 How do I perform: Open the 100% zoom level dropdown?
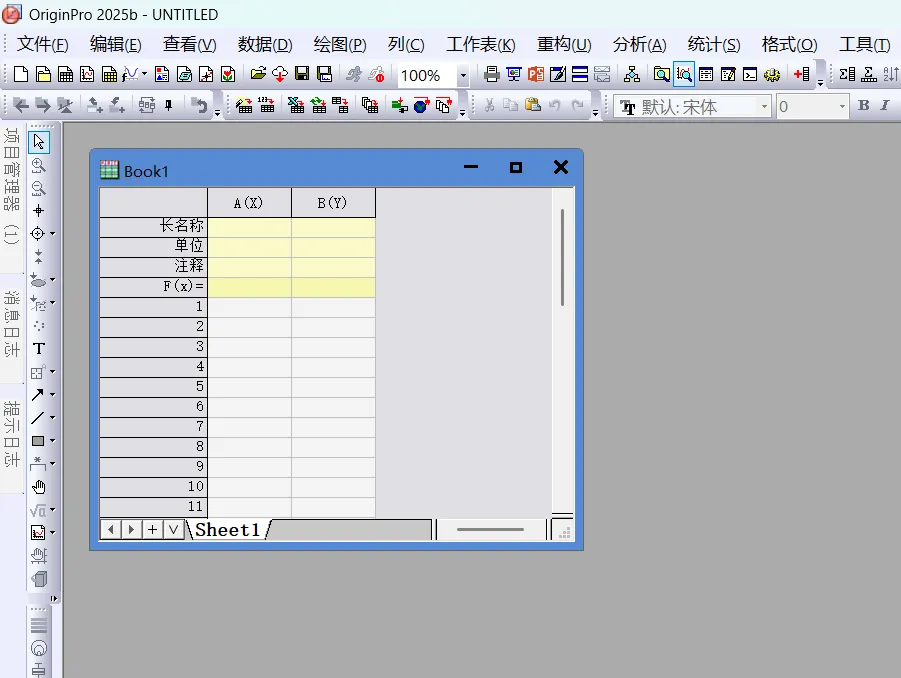pos(463,75)
